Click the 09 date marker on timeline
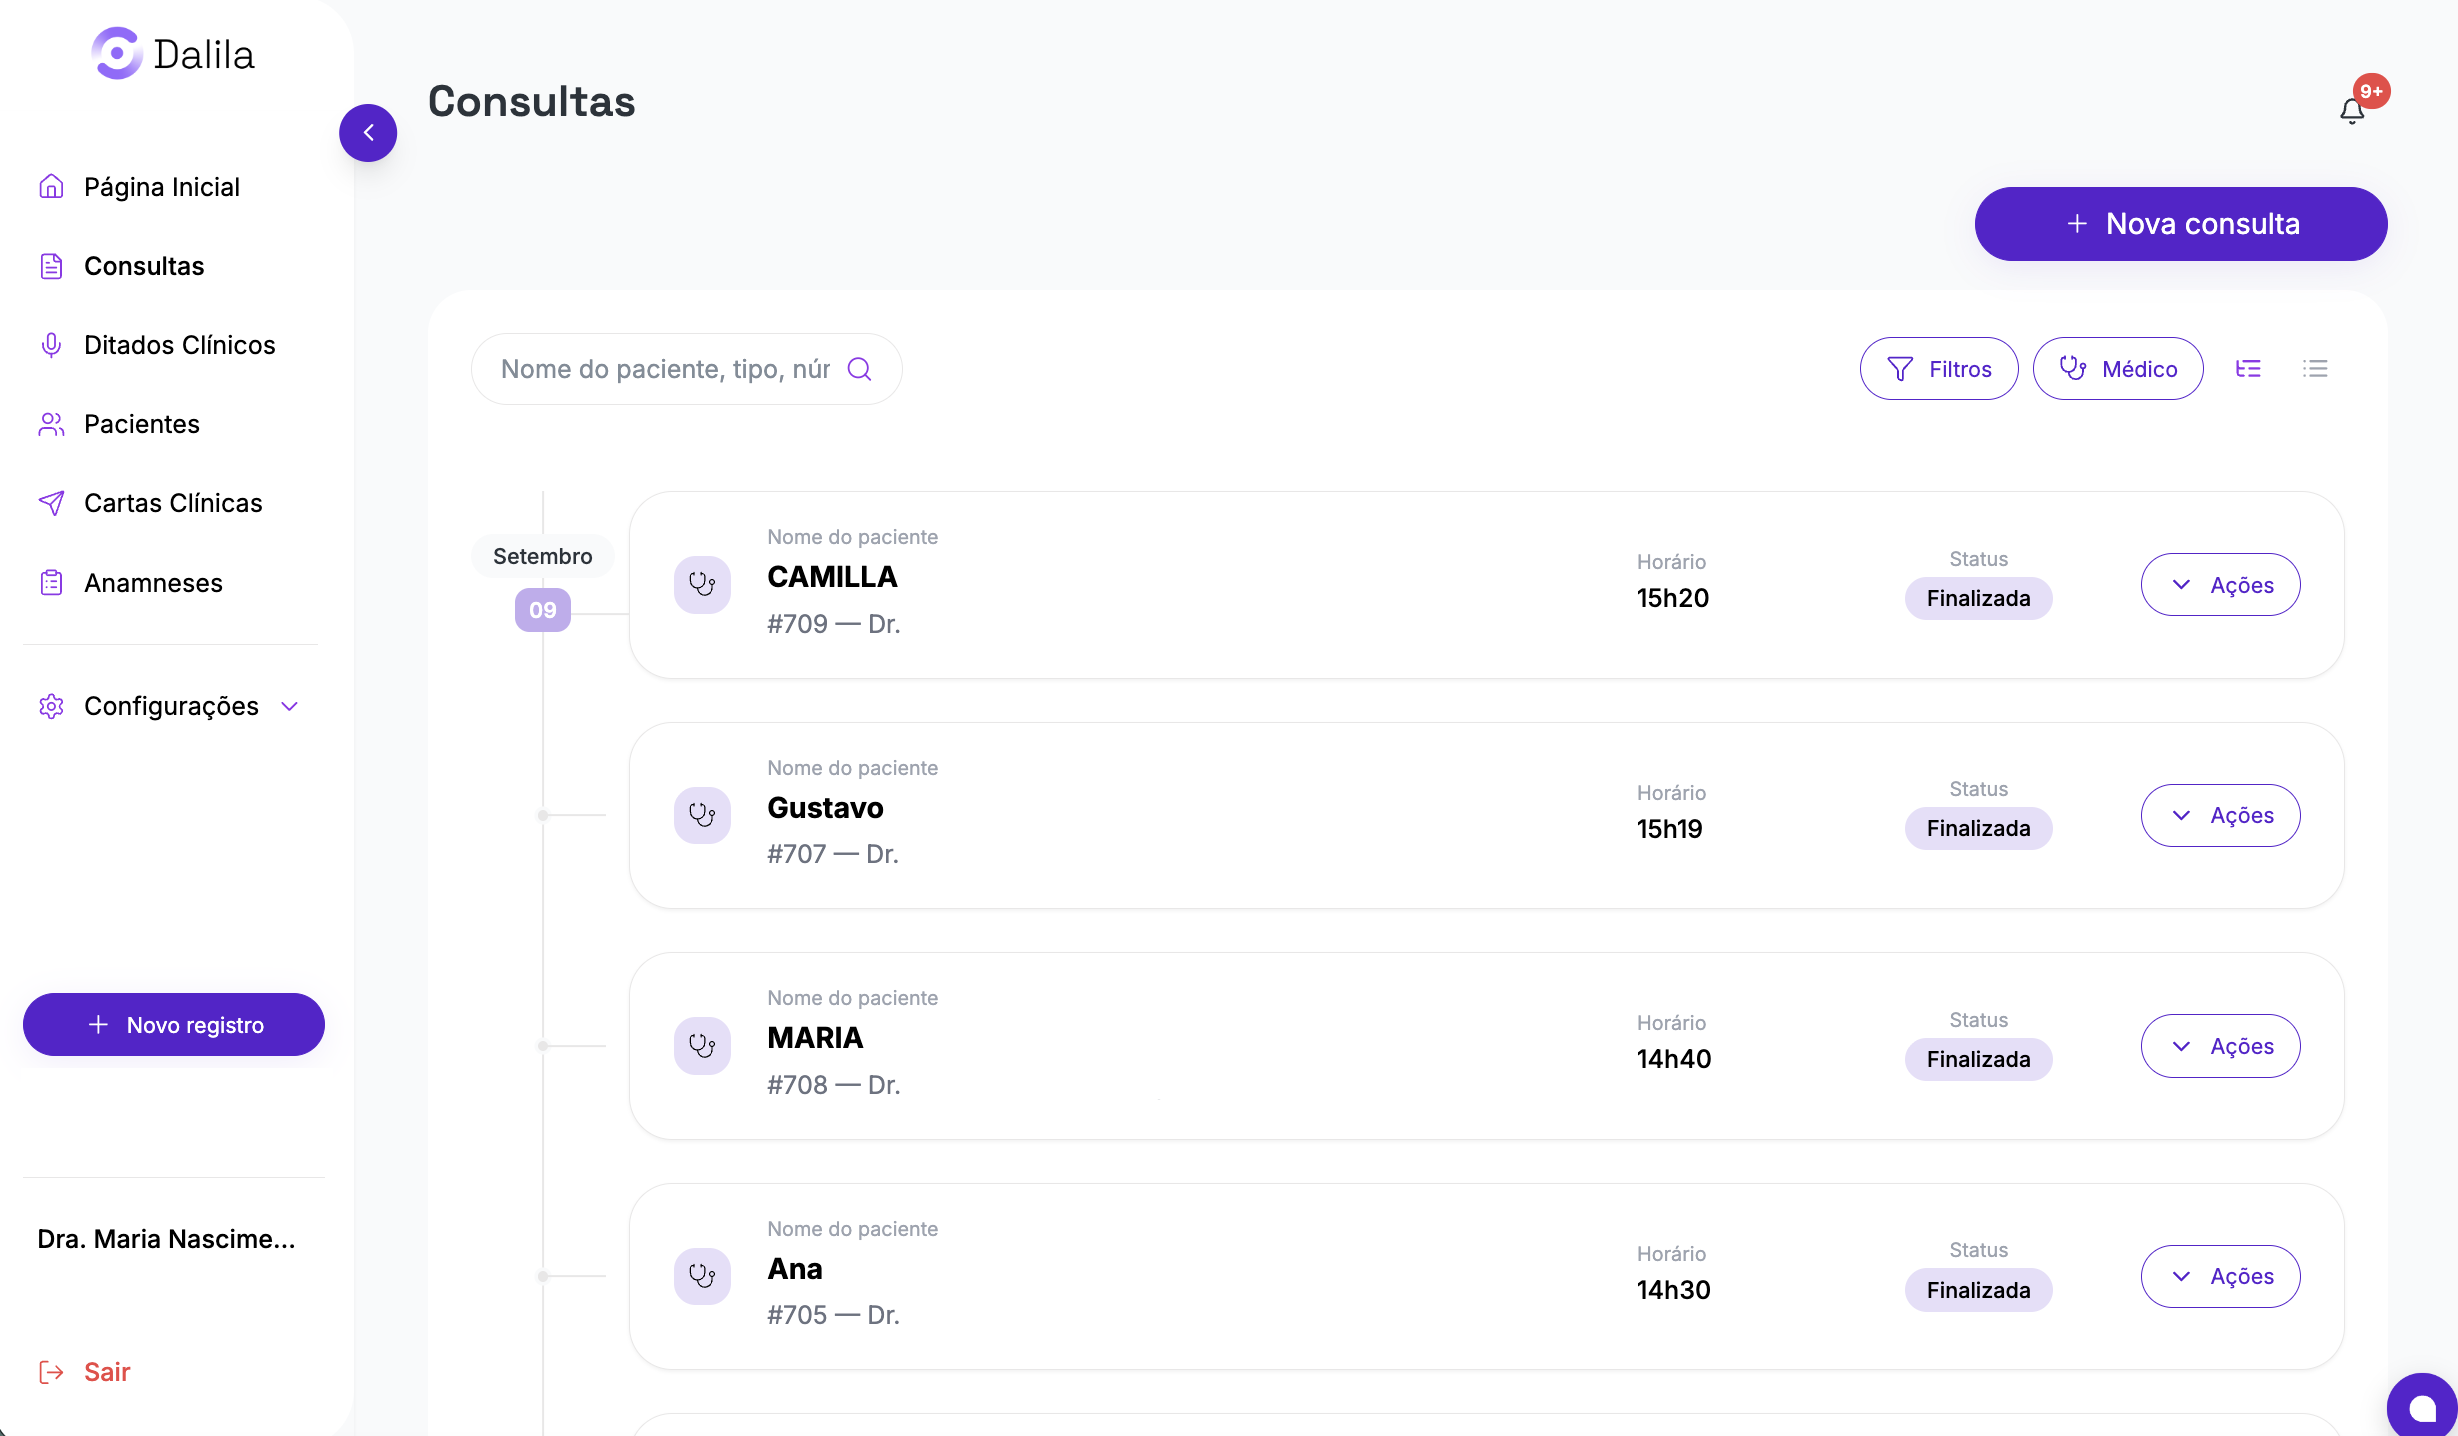The height and width of the screenshot is (1436, 2458). [x=543, y=610]
